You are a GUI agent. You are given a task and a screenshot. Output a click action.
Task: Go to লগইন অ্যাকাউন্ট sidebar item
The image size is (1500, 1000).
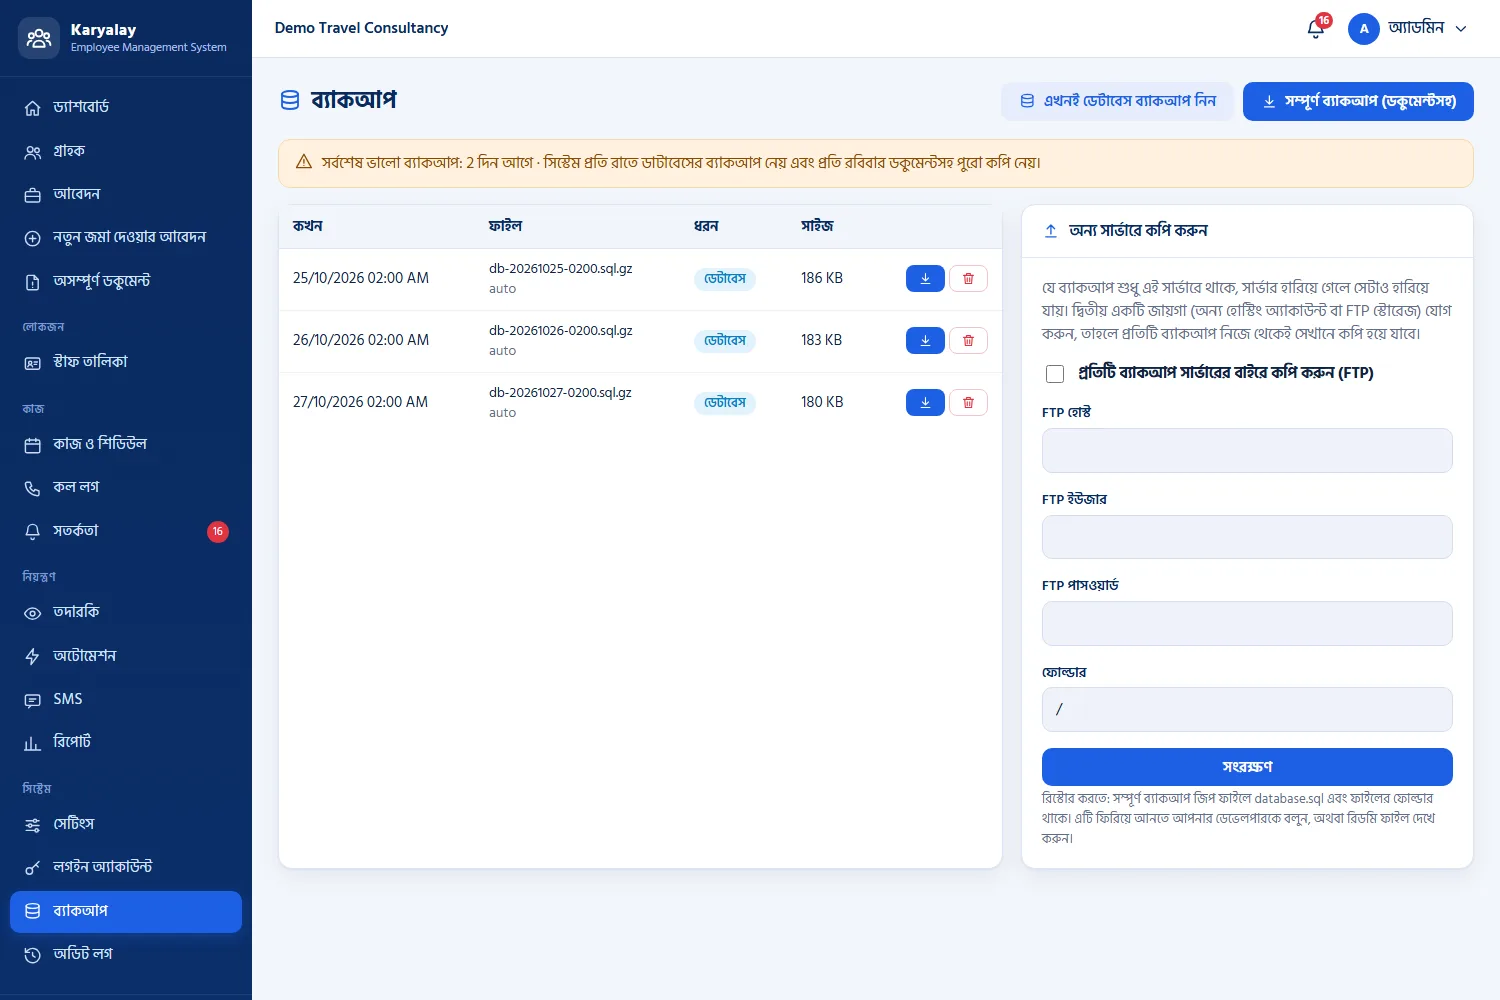point(126,867)
